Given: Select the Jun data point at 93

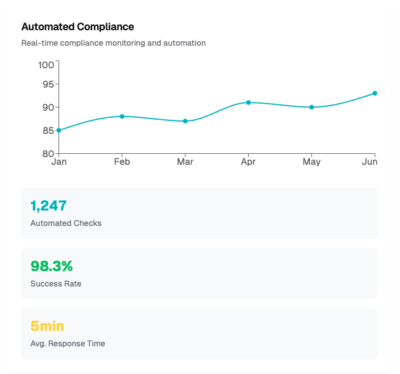Looking at the screenshot, I should point(375,93).
